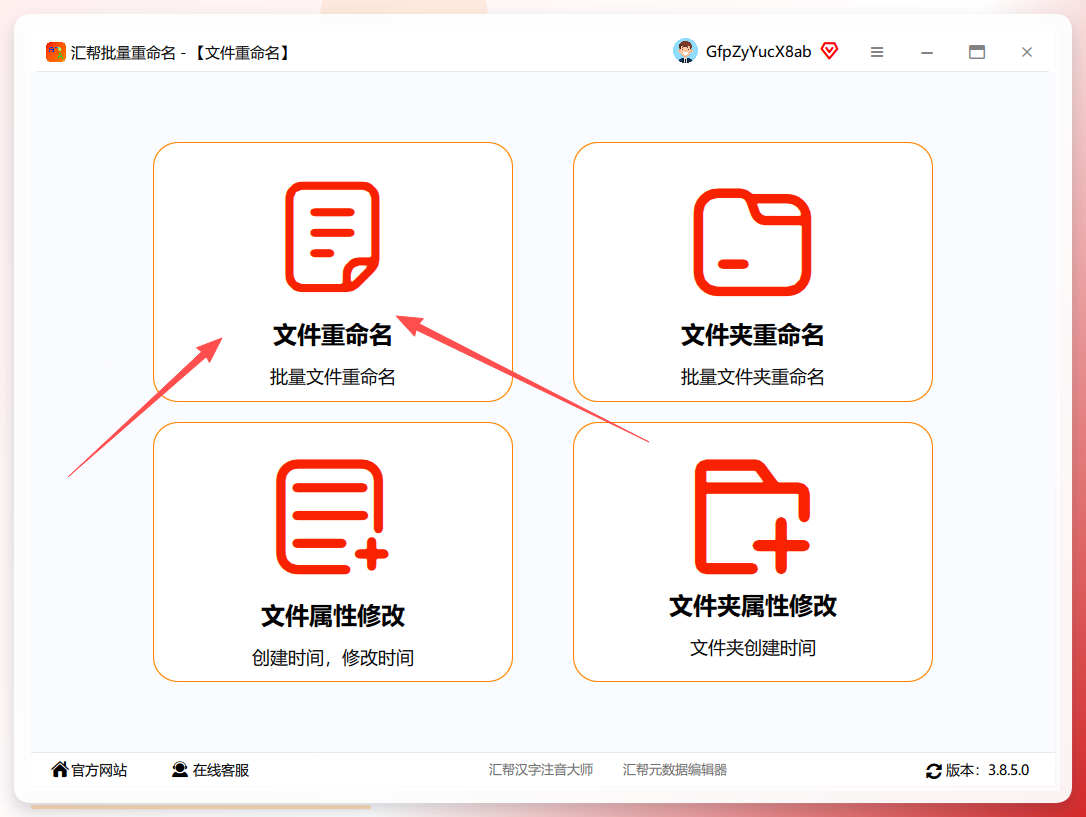Screen dimensions: 1086x817
Task: Open 汇帮汉字注音大师 link
Action: tap(541, 770)
